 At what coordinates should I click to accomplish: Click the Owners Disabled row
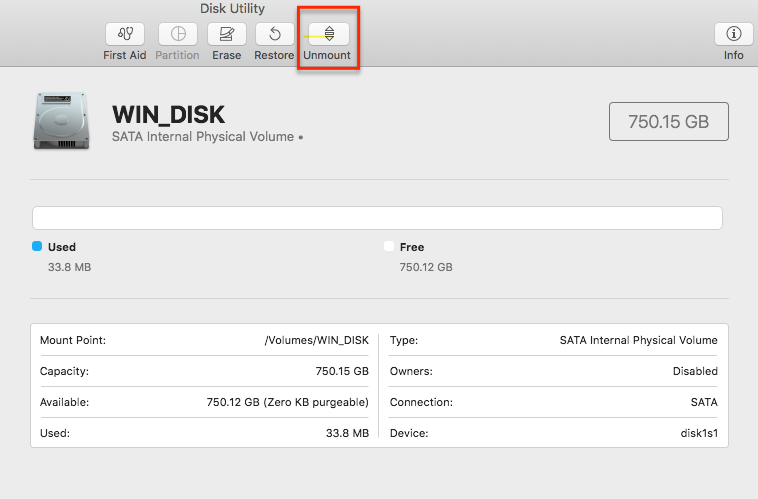click(554, 371)
